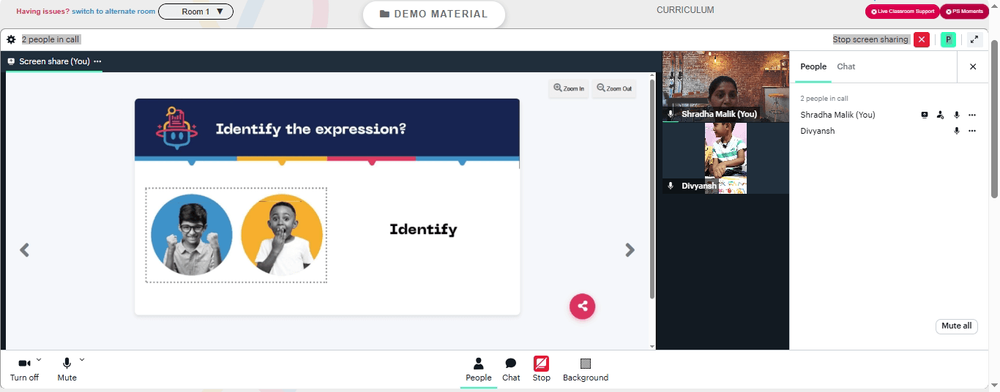Viewport: 1000px width, 392px height.
Task: Click the boy with glasses image on slide
Action: [x=192, y=235]
